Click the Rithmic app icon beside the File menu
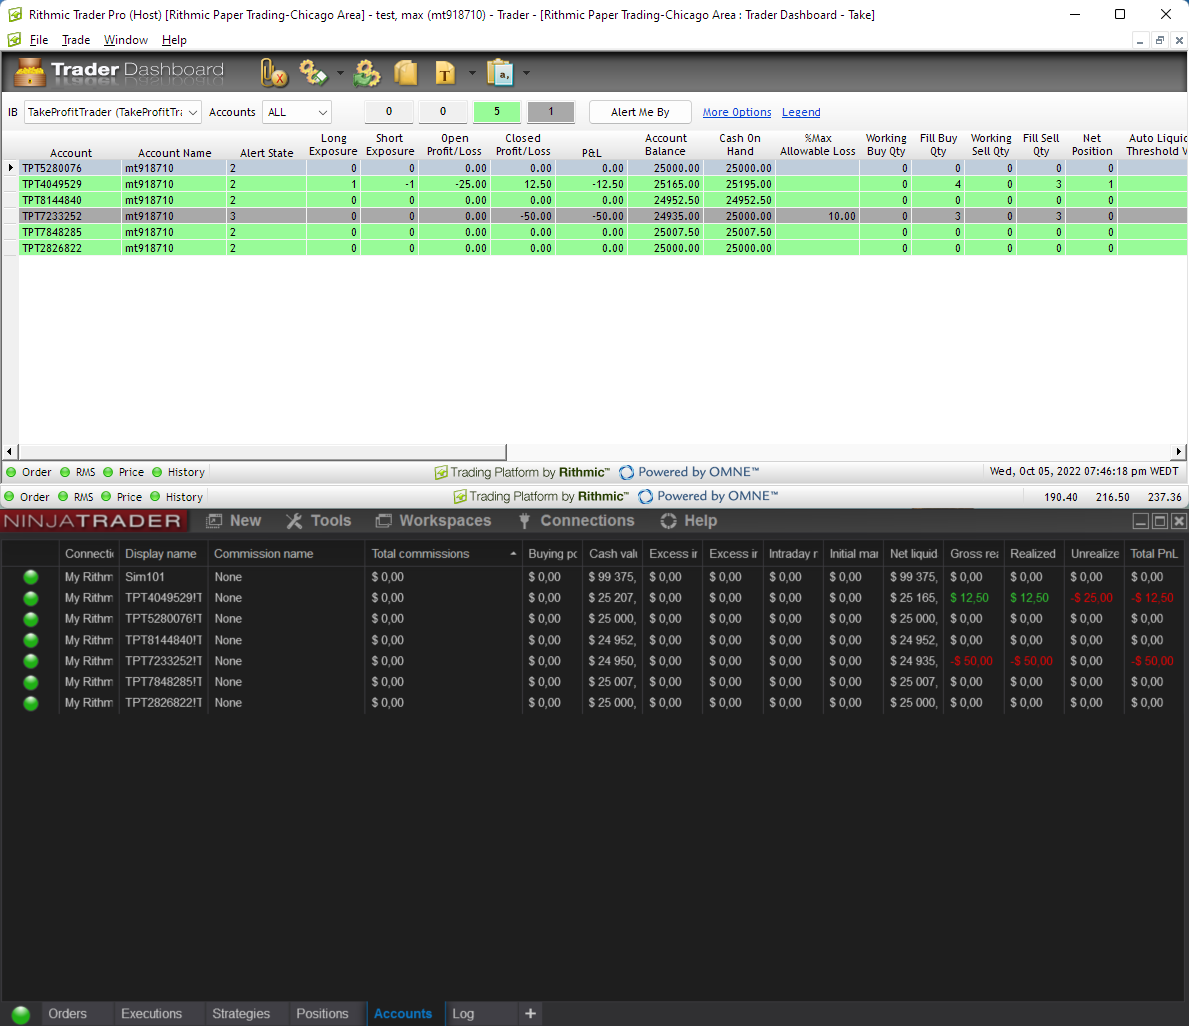This screenshot has height=1026, width=1189. point(14,39)
